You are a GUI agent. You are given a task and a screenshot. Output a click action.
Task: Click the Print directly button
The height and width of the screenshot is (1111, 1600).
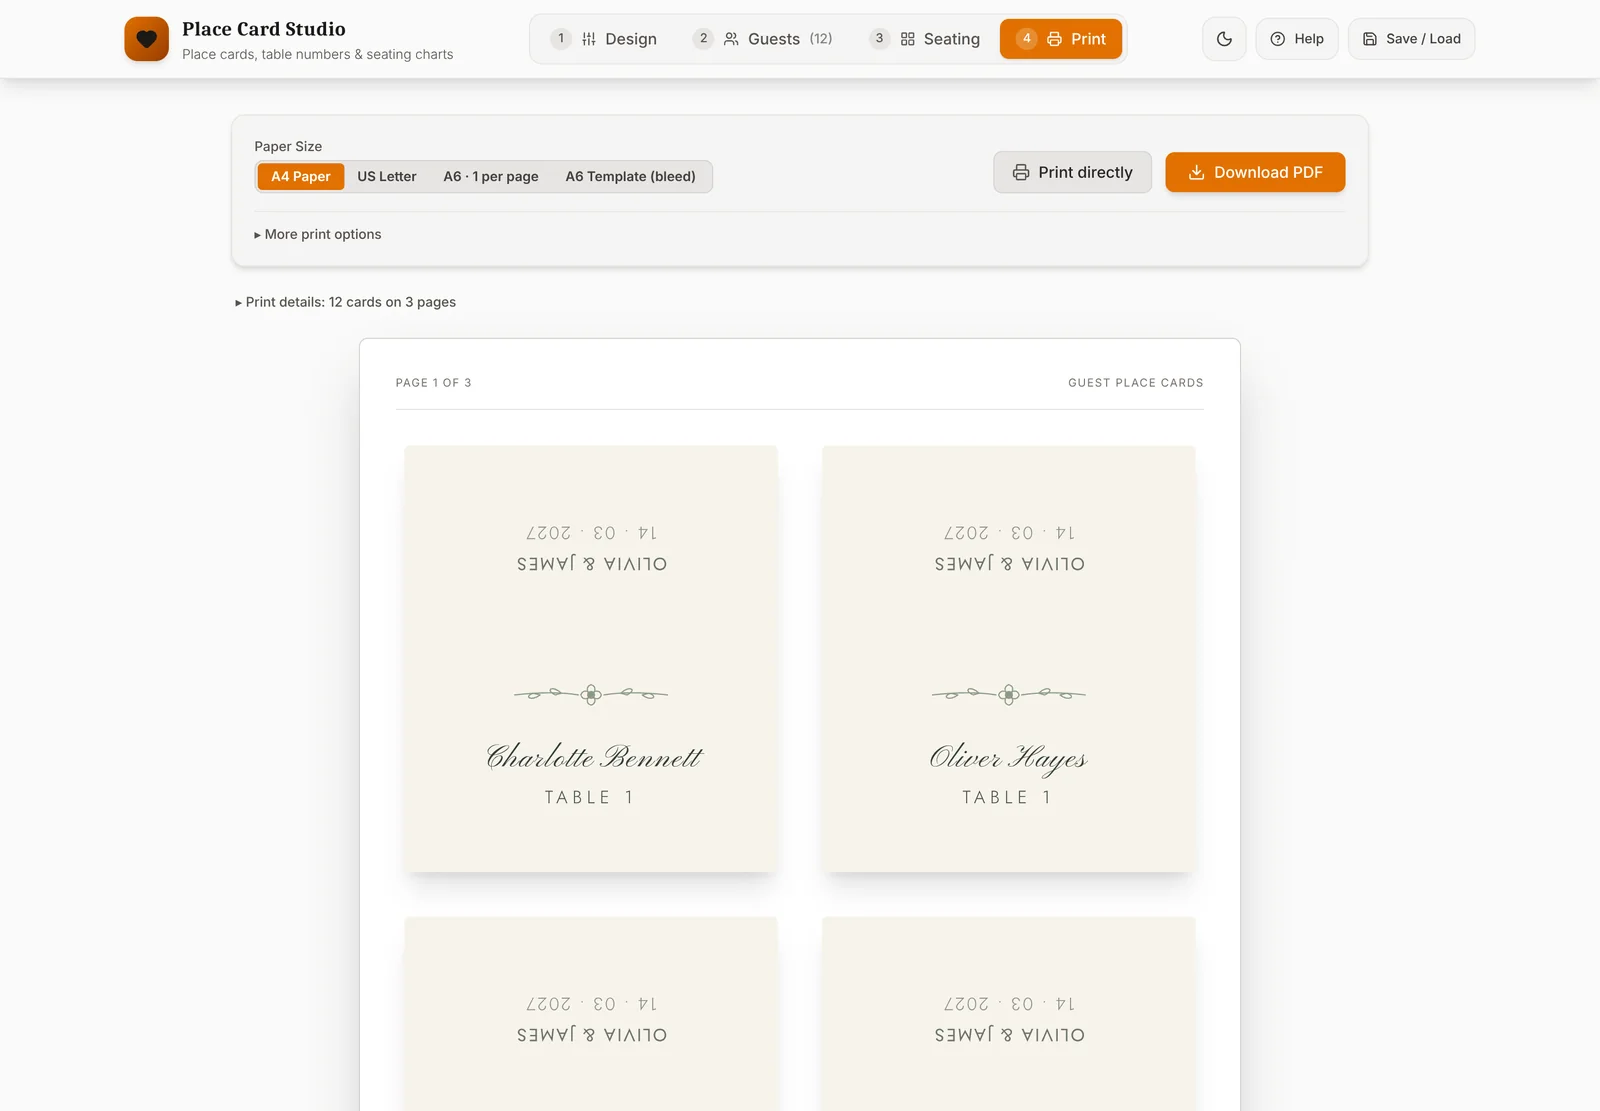click(x=1072, y=172)
